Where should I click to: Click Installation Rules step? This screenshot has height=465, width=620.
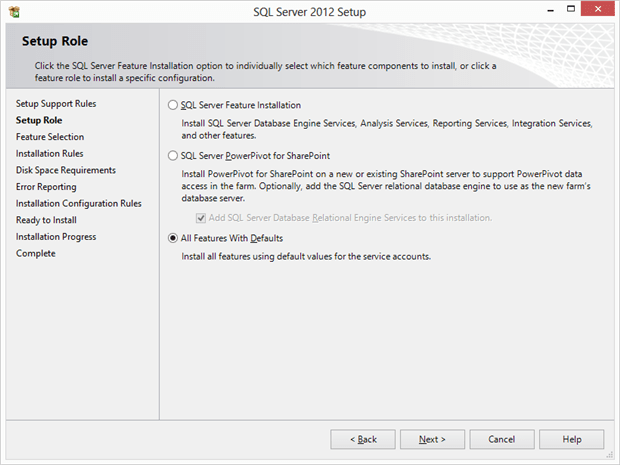pyautogui.click(x=49, y=153)
